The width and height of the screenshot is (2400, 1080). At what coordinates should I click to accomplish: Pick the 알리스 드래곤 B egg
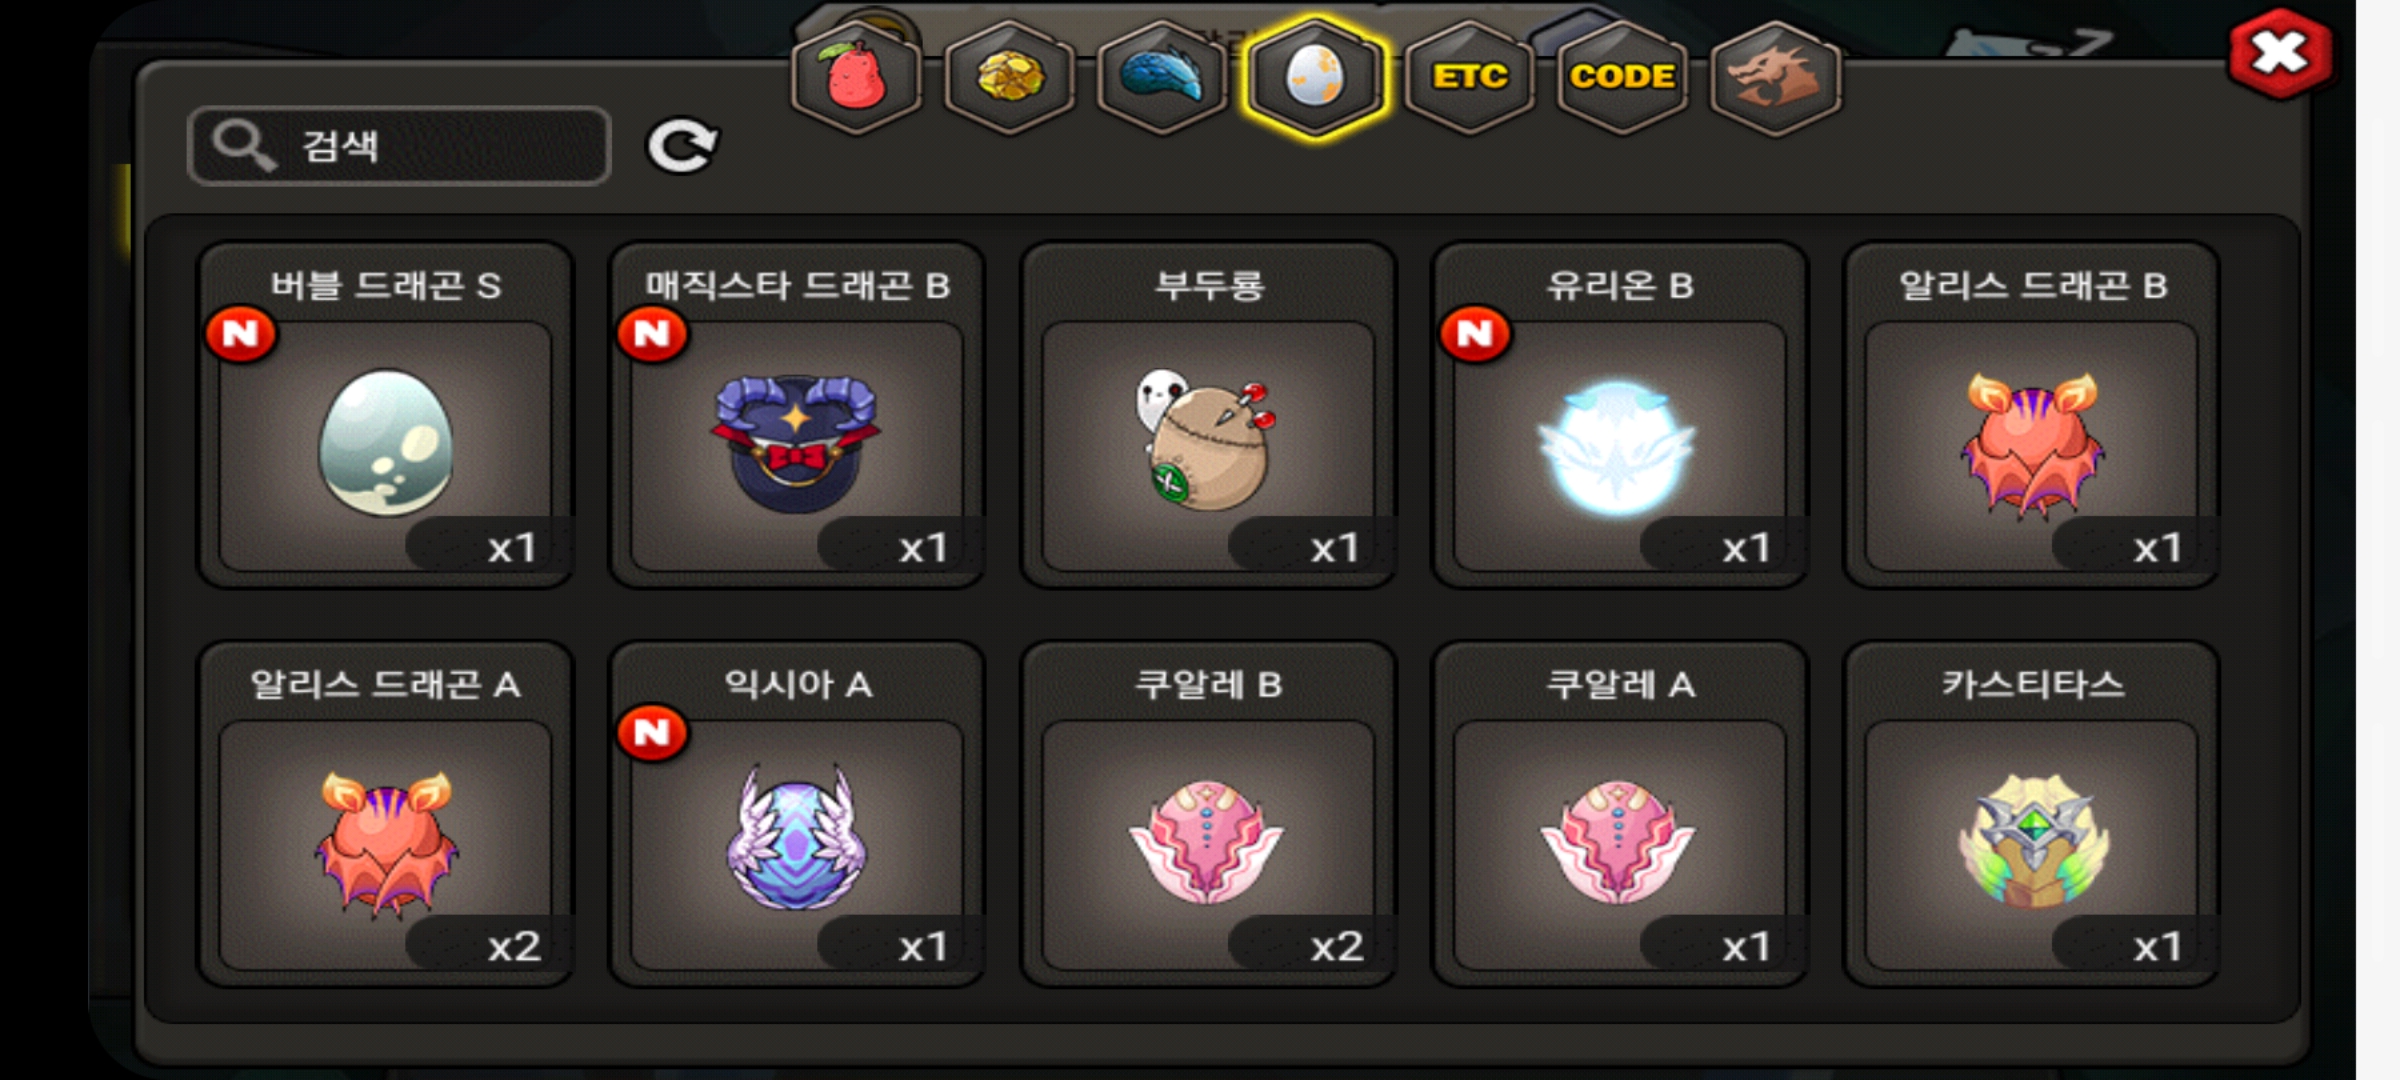2032,415
